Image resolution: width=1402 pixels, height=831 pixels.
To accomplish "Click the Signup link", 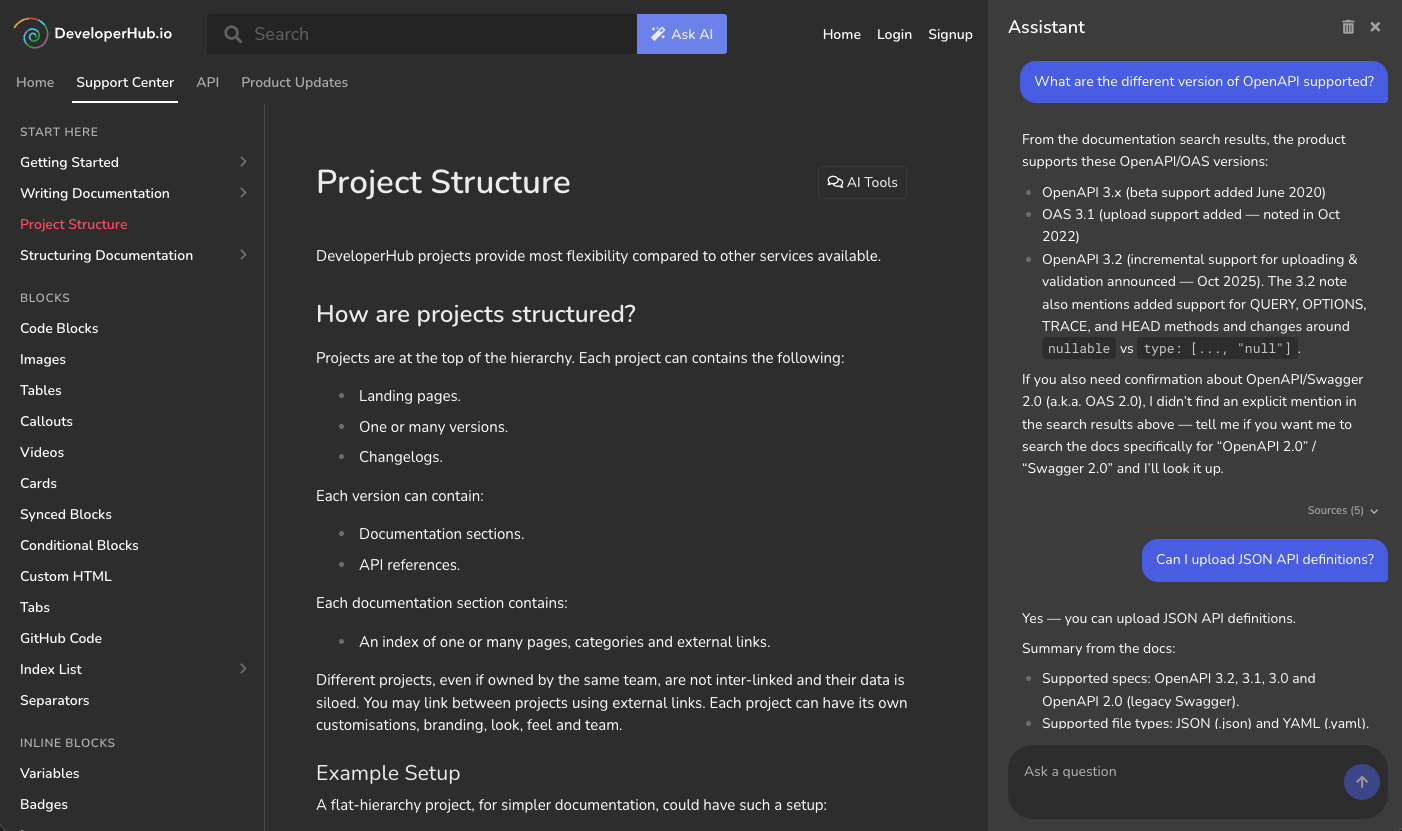I will pos(950,34).
